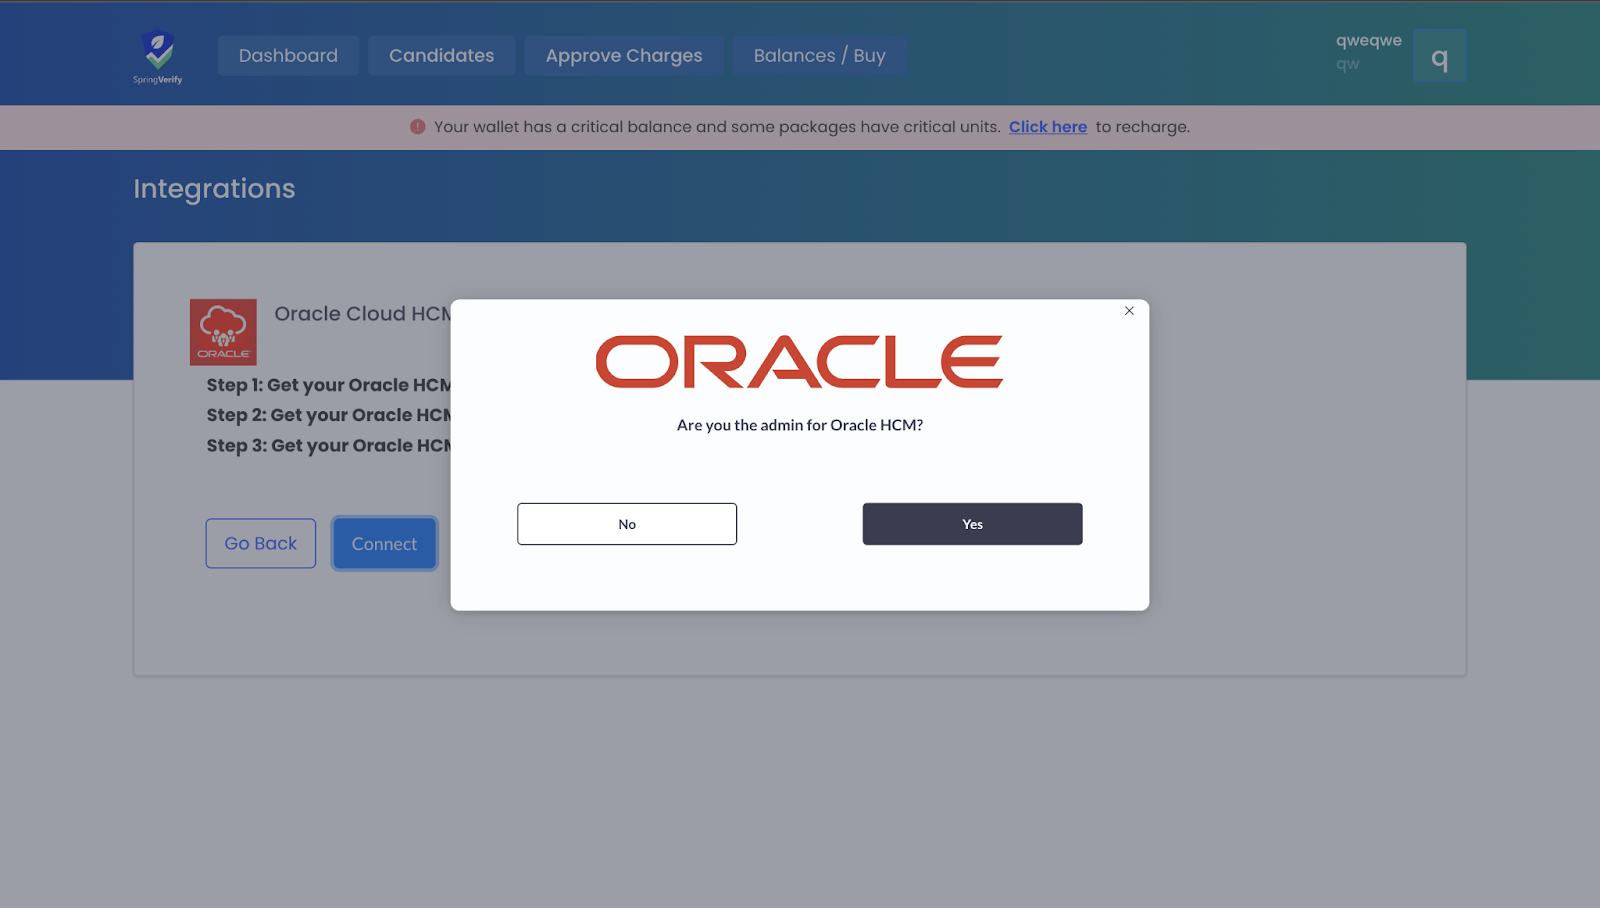The width and height of the screenshot is (1600, 908).
Task: Click the red wallet warning icon
Action: coord(418,127)
